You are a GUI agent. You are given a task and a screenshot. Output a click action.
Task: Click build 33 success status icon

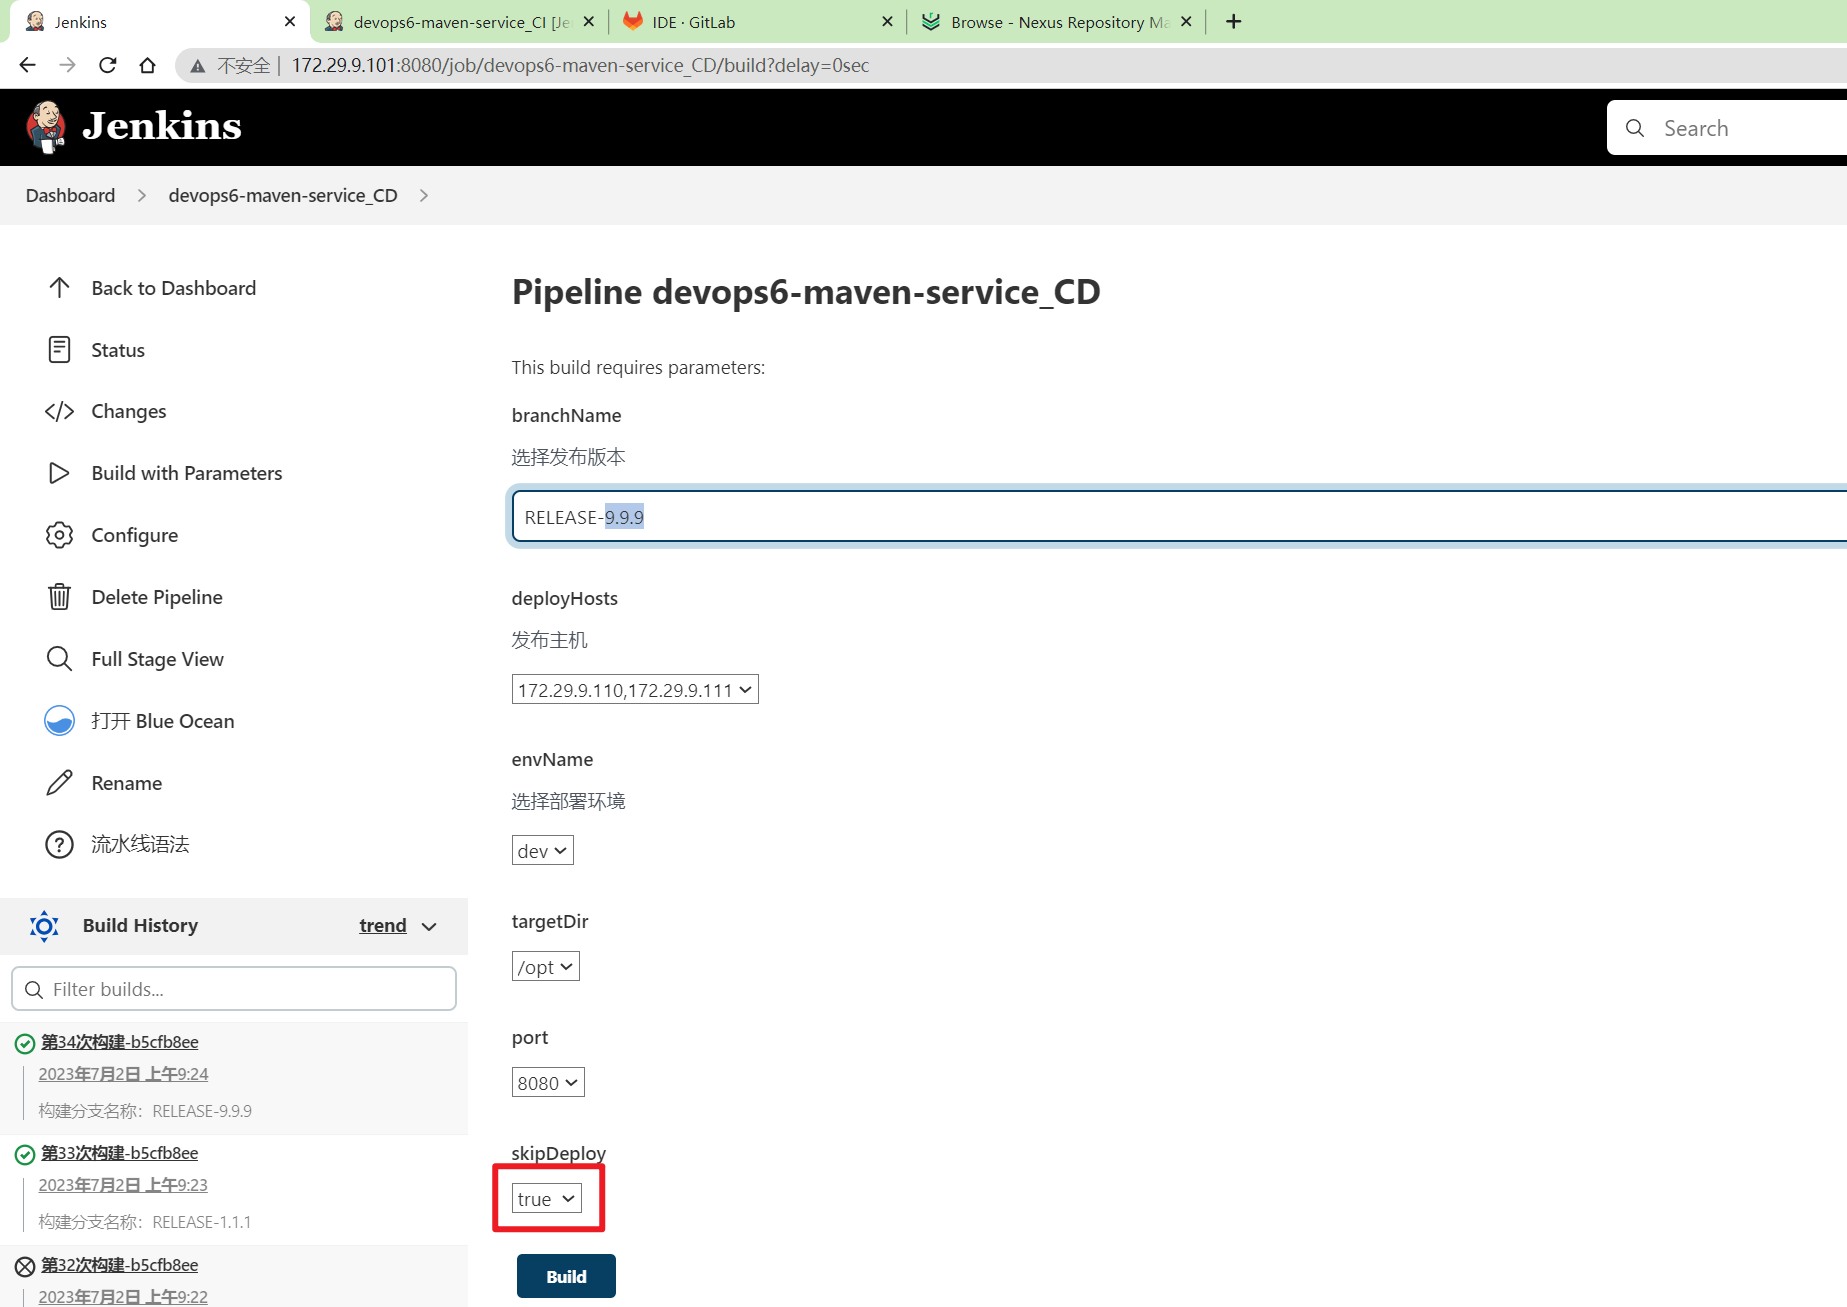(25, 1155)
